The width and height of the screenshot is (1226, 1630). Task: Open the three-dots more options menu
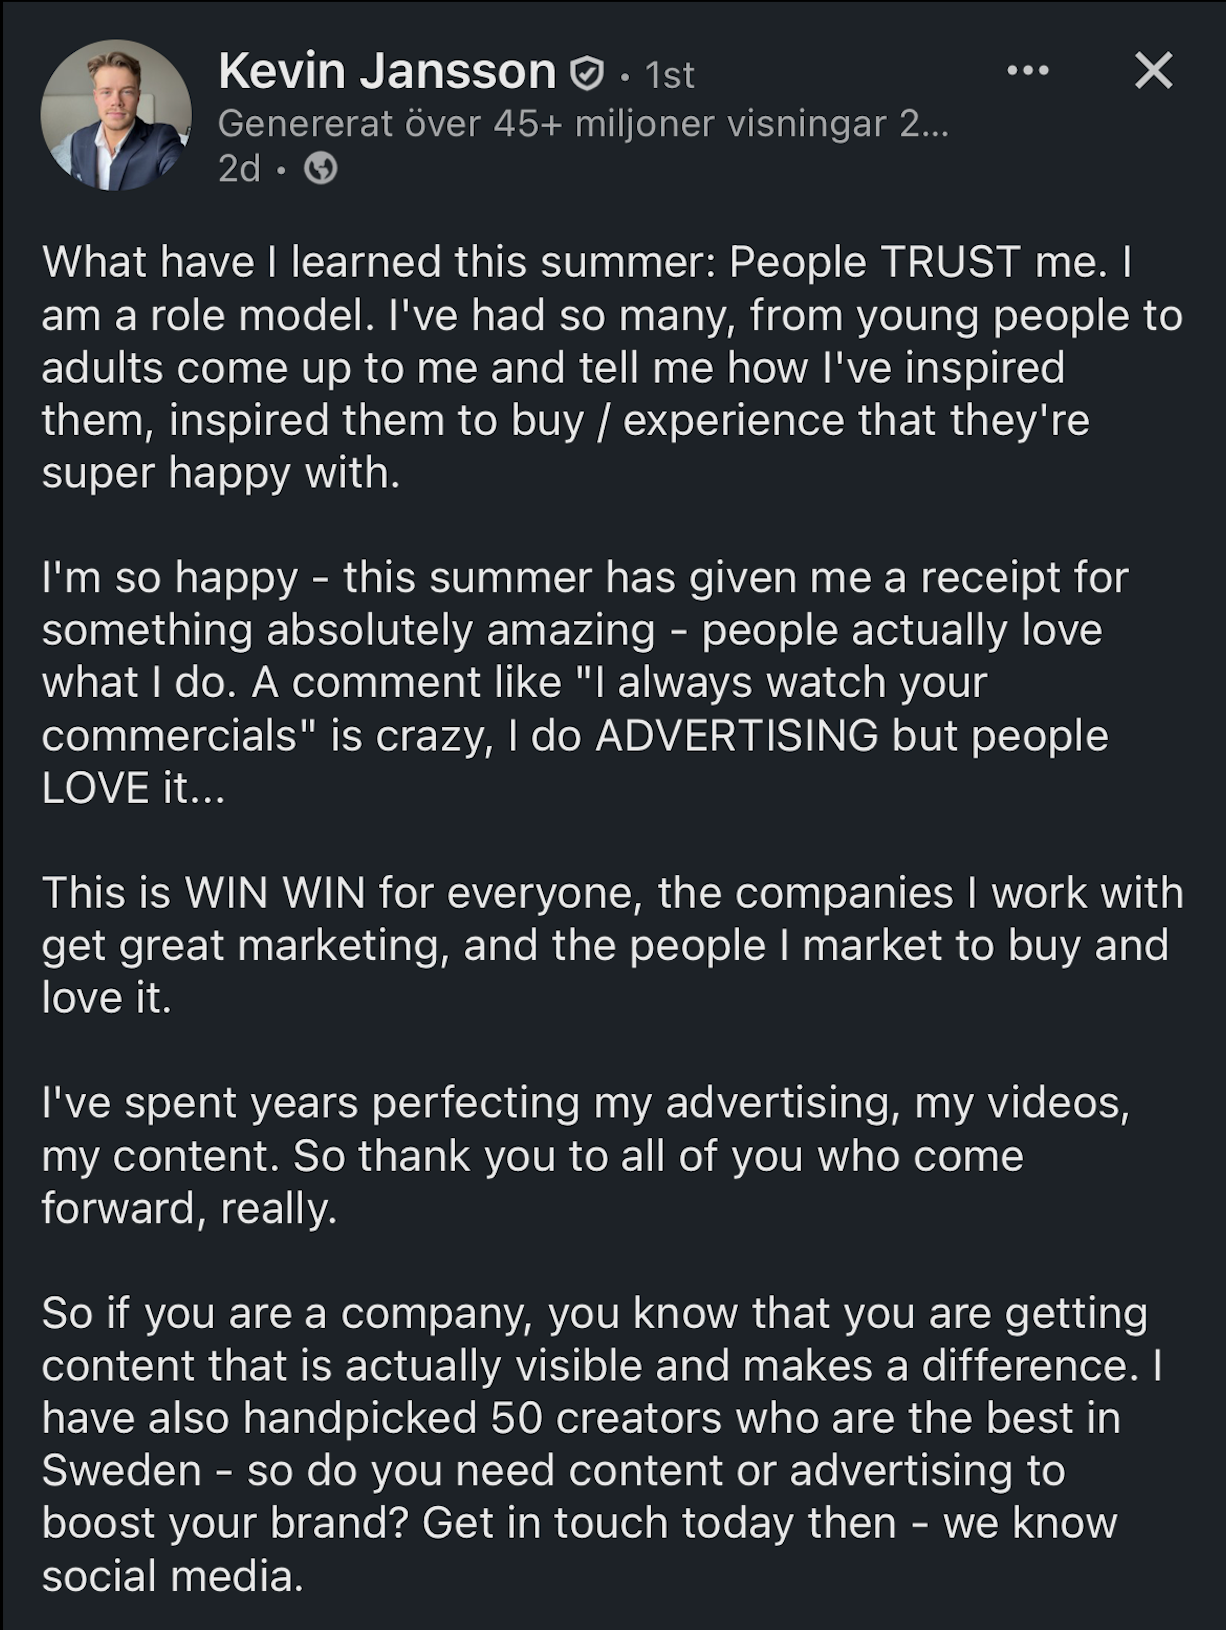(1028, 71)
